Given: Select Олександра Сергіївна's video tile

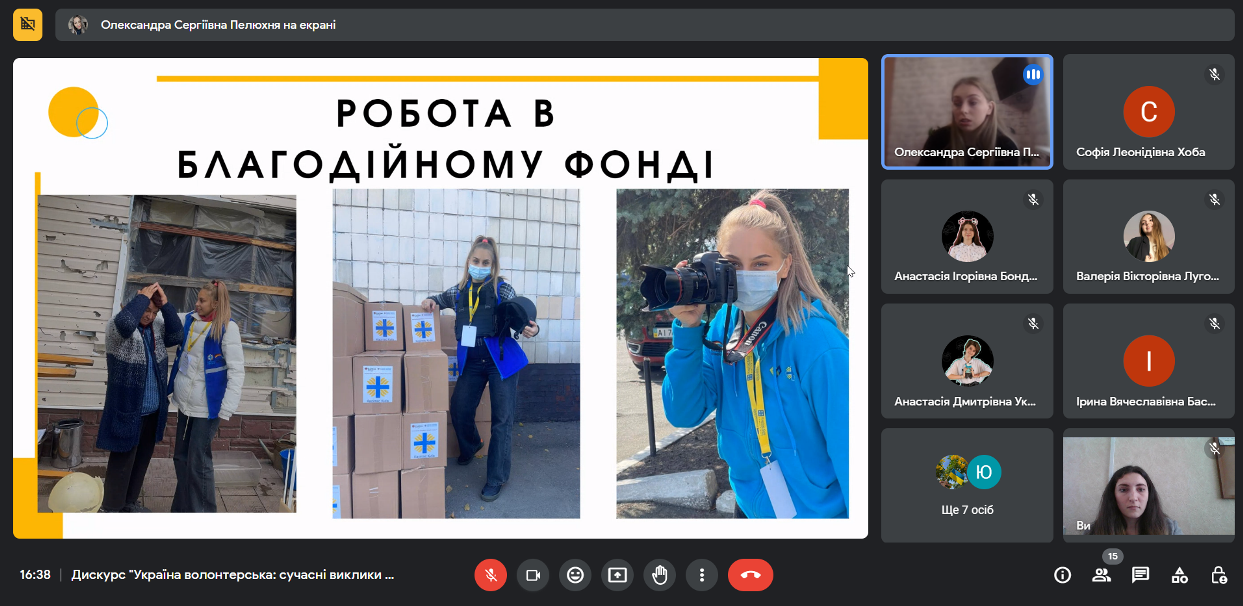Looking at the screenshot, I should point(966,111).
